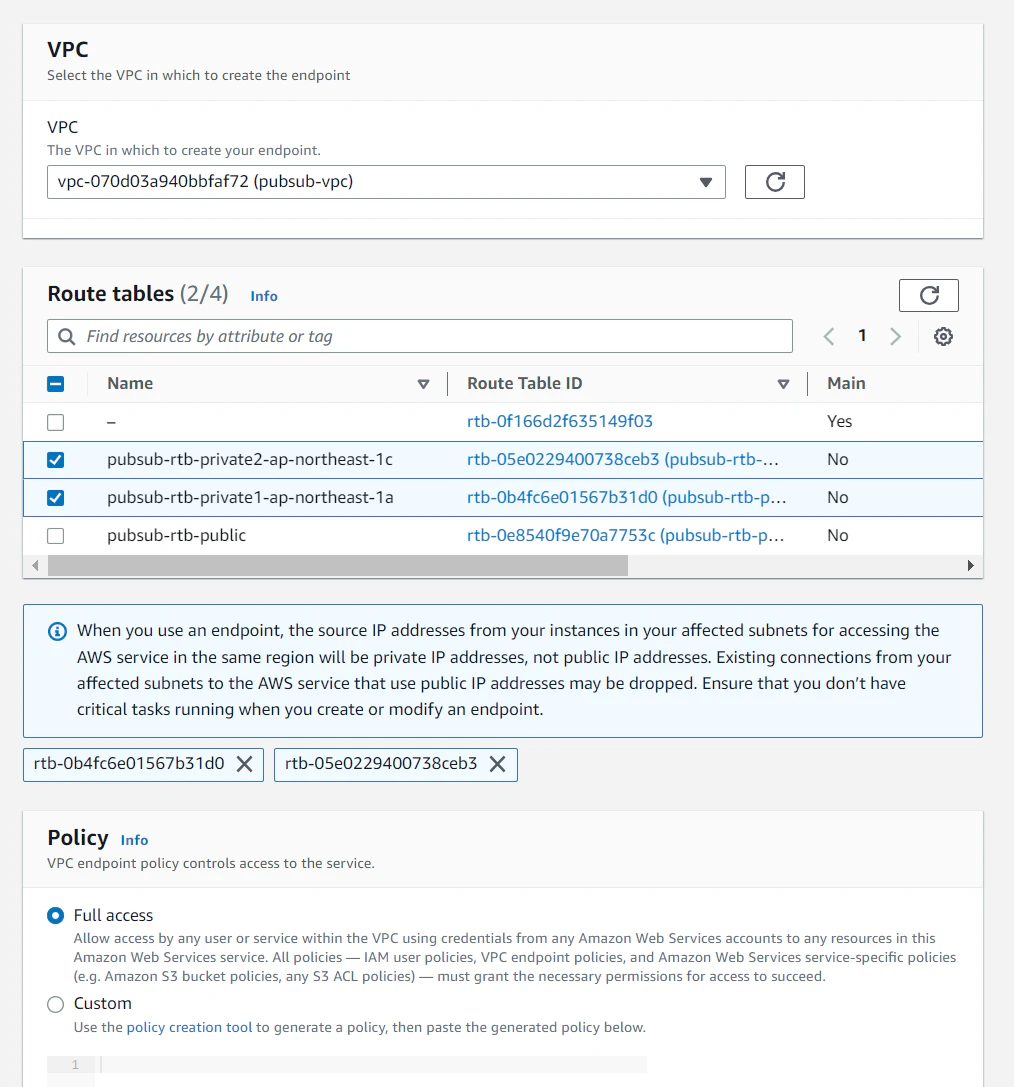Remove rtb-0b4fc6e01567b31d0 selection tag

(245, 764)
